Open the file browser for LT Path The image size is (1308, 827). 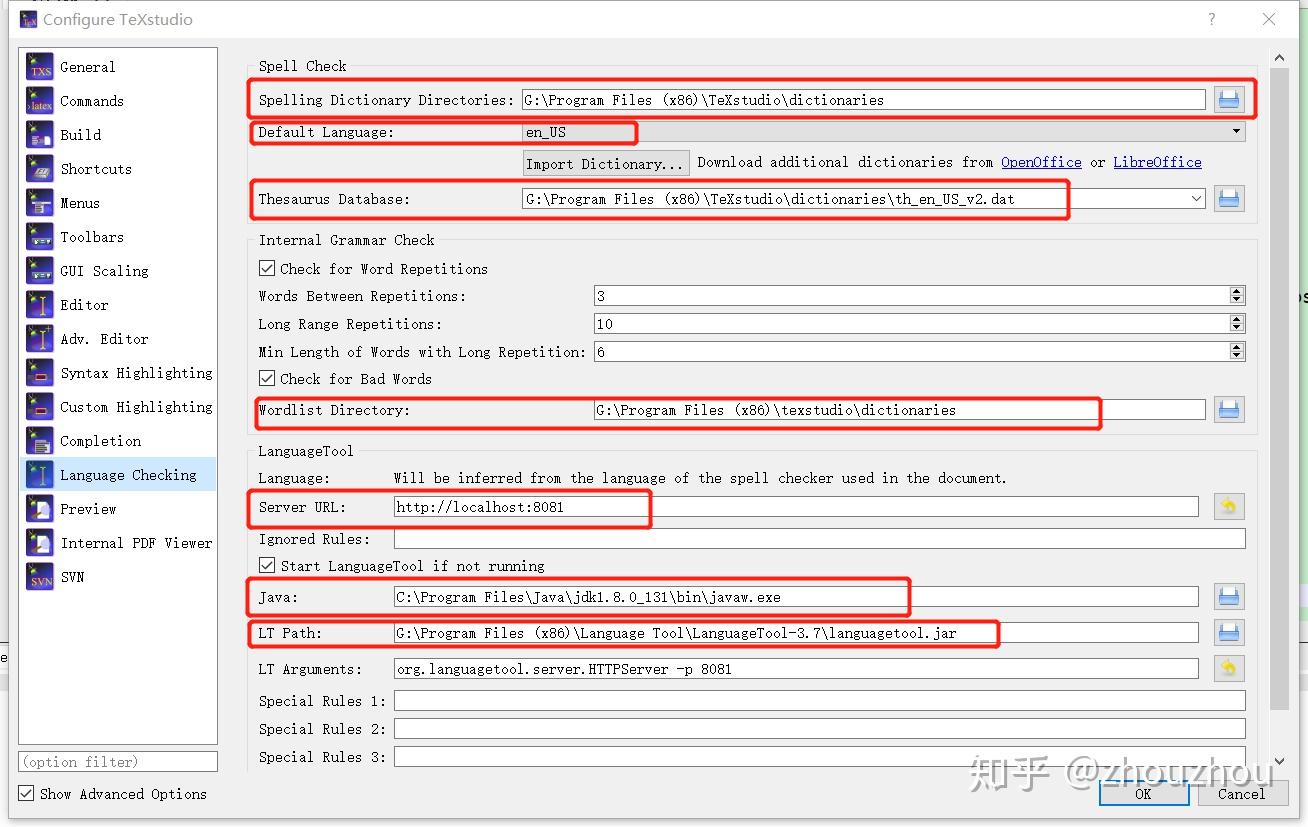click(1229, 632)
